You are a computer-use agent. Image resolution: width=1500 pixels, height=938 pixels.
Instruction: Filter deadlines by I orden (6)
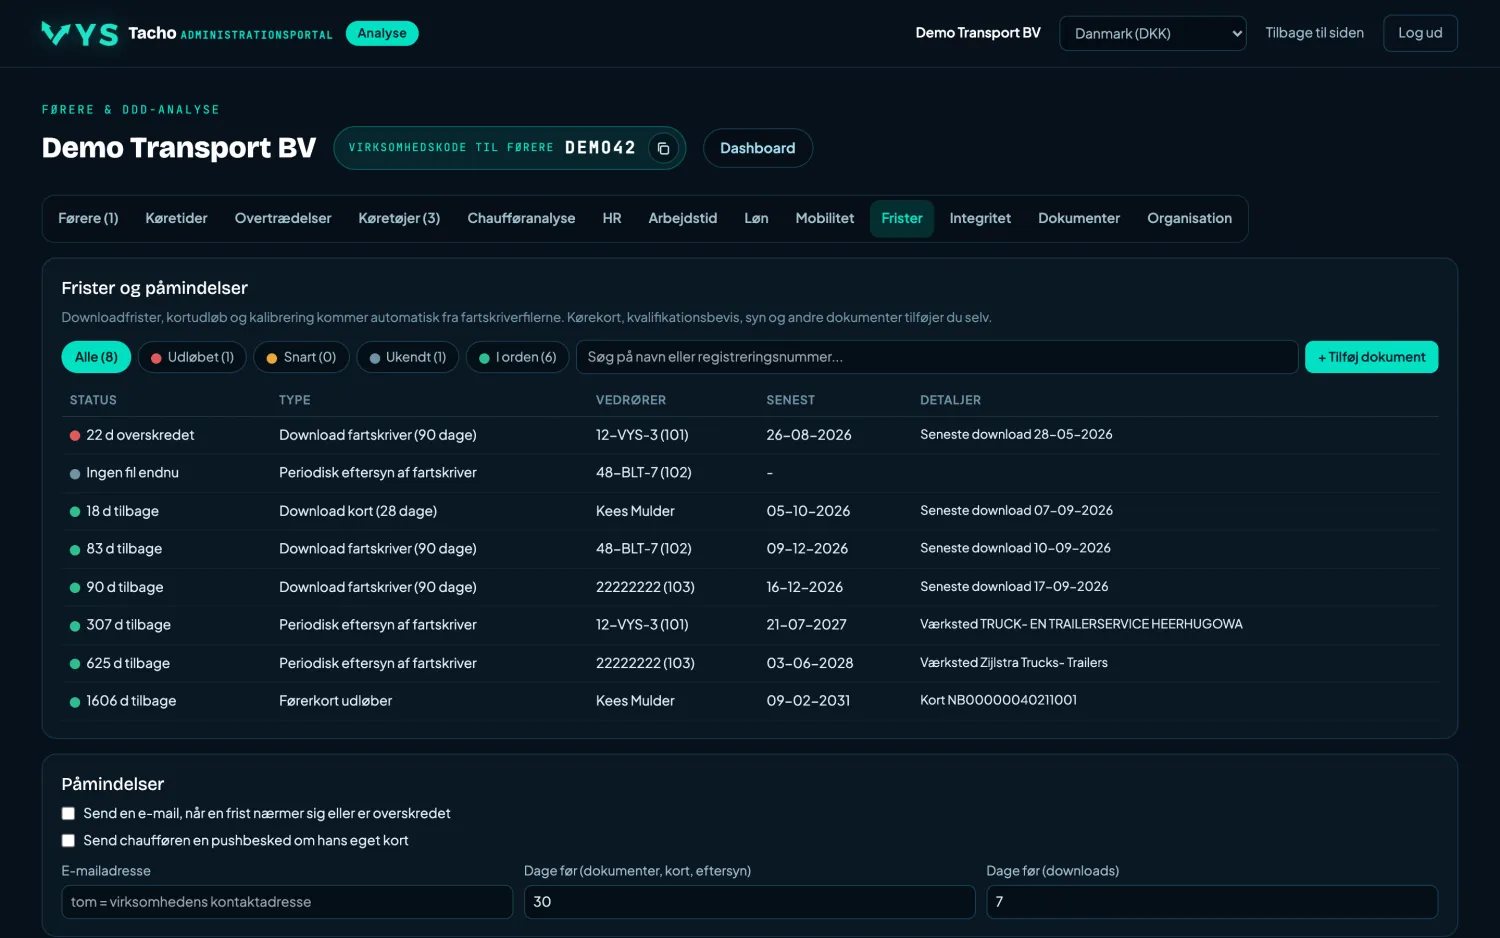point(518,357)
